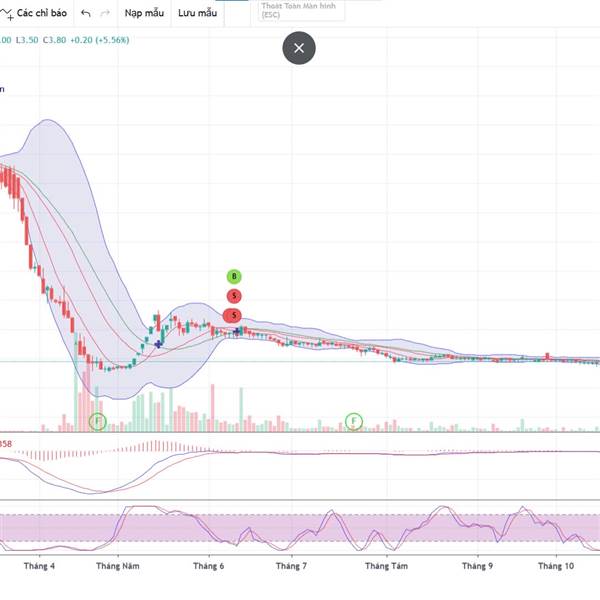Close fullscreen with the round X button
The width and height of the screenshot is (600, 600).
click(x=299, y=48)
